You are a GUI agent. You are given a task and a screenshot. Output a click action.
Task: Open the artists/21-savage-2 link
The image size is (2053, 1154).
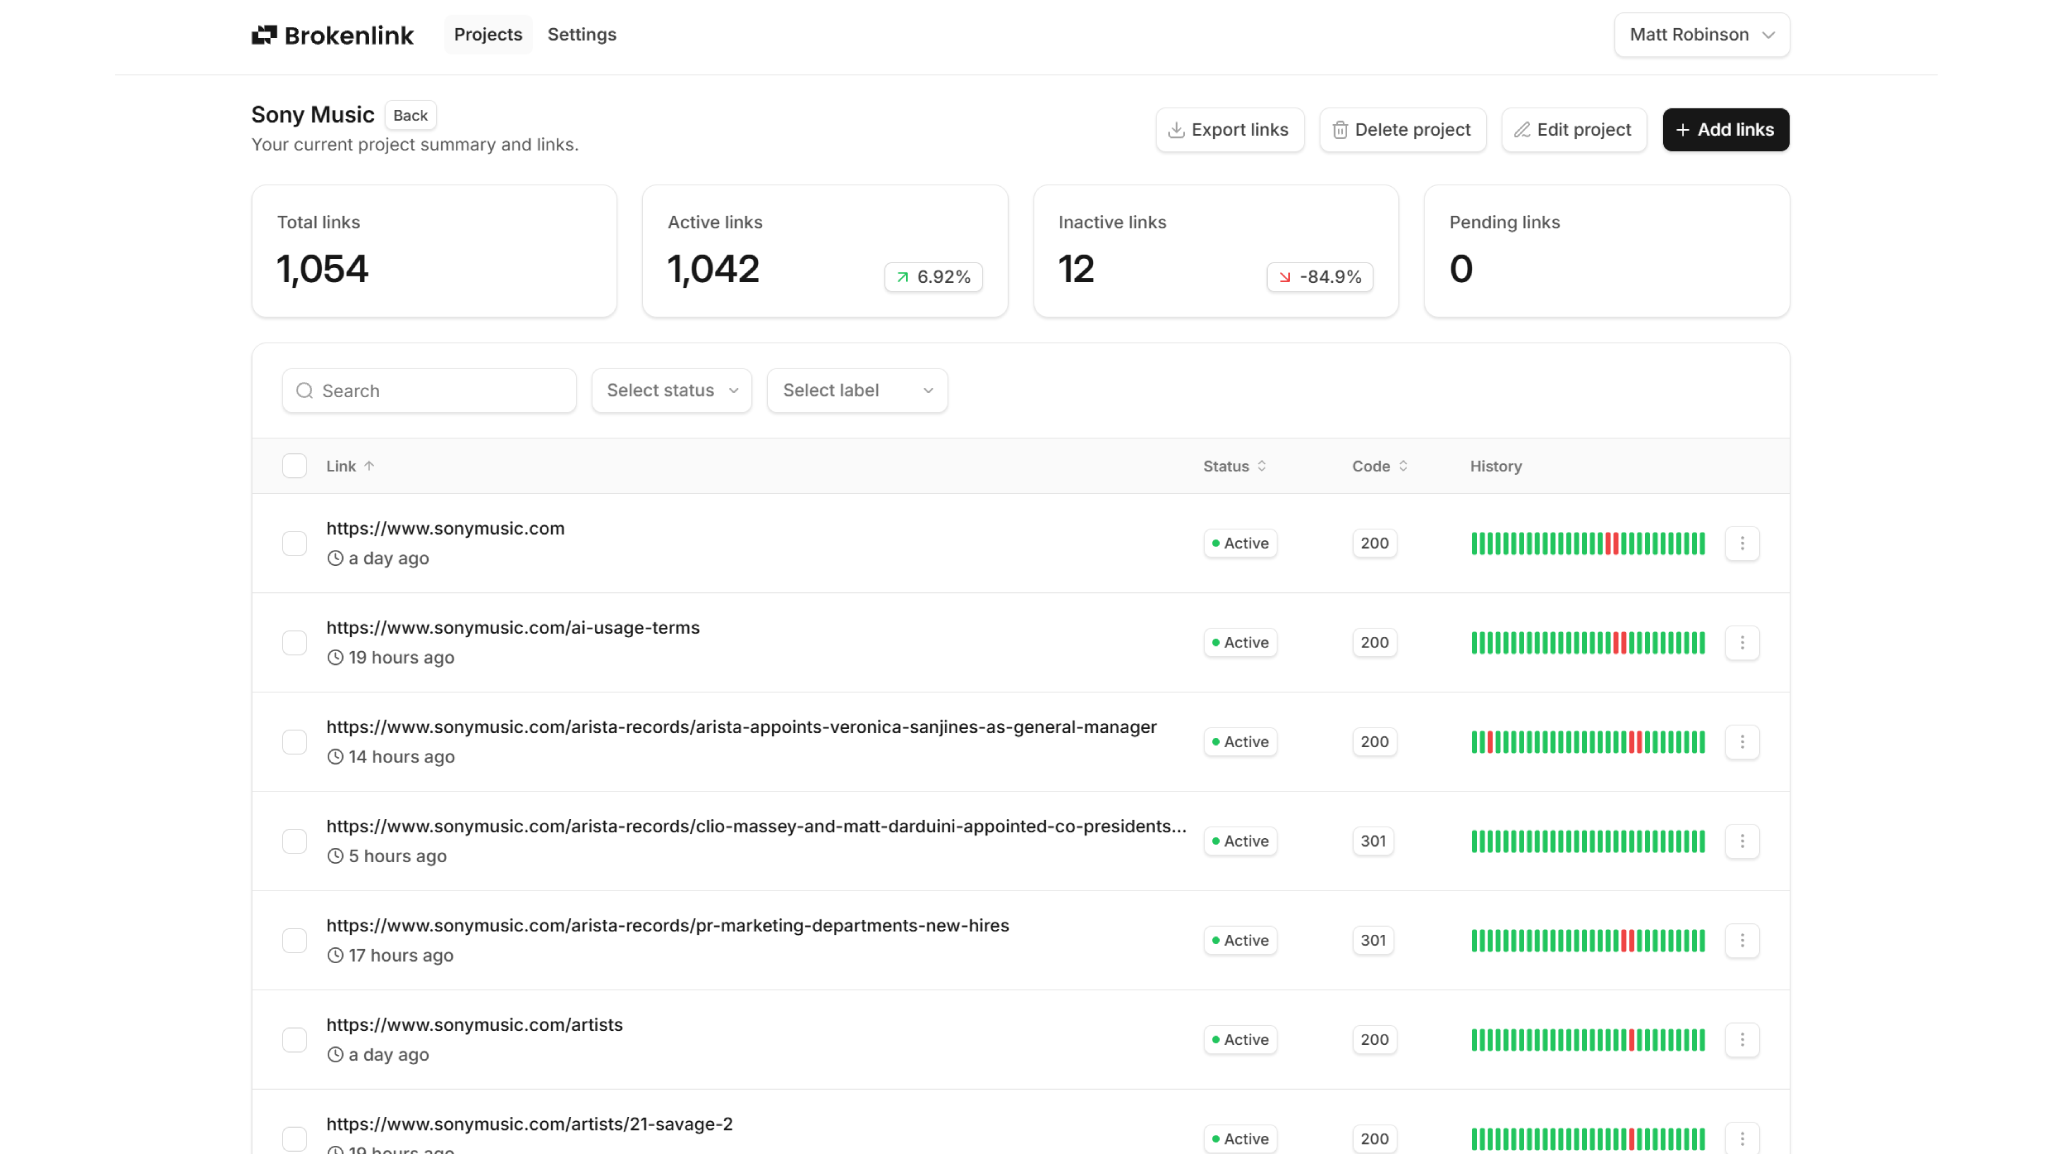[x=529, y=1124]
